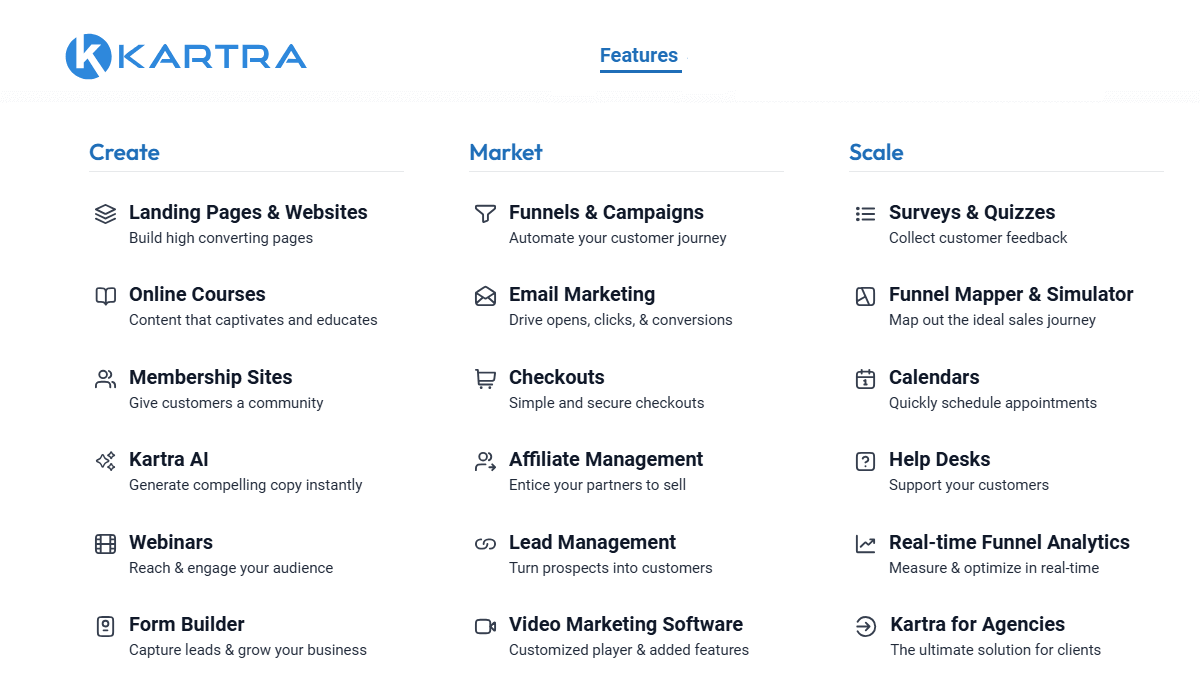Click the Lead Management chain link icon
This screenshot has height=700, width=1200.
[x=485, y=543]
